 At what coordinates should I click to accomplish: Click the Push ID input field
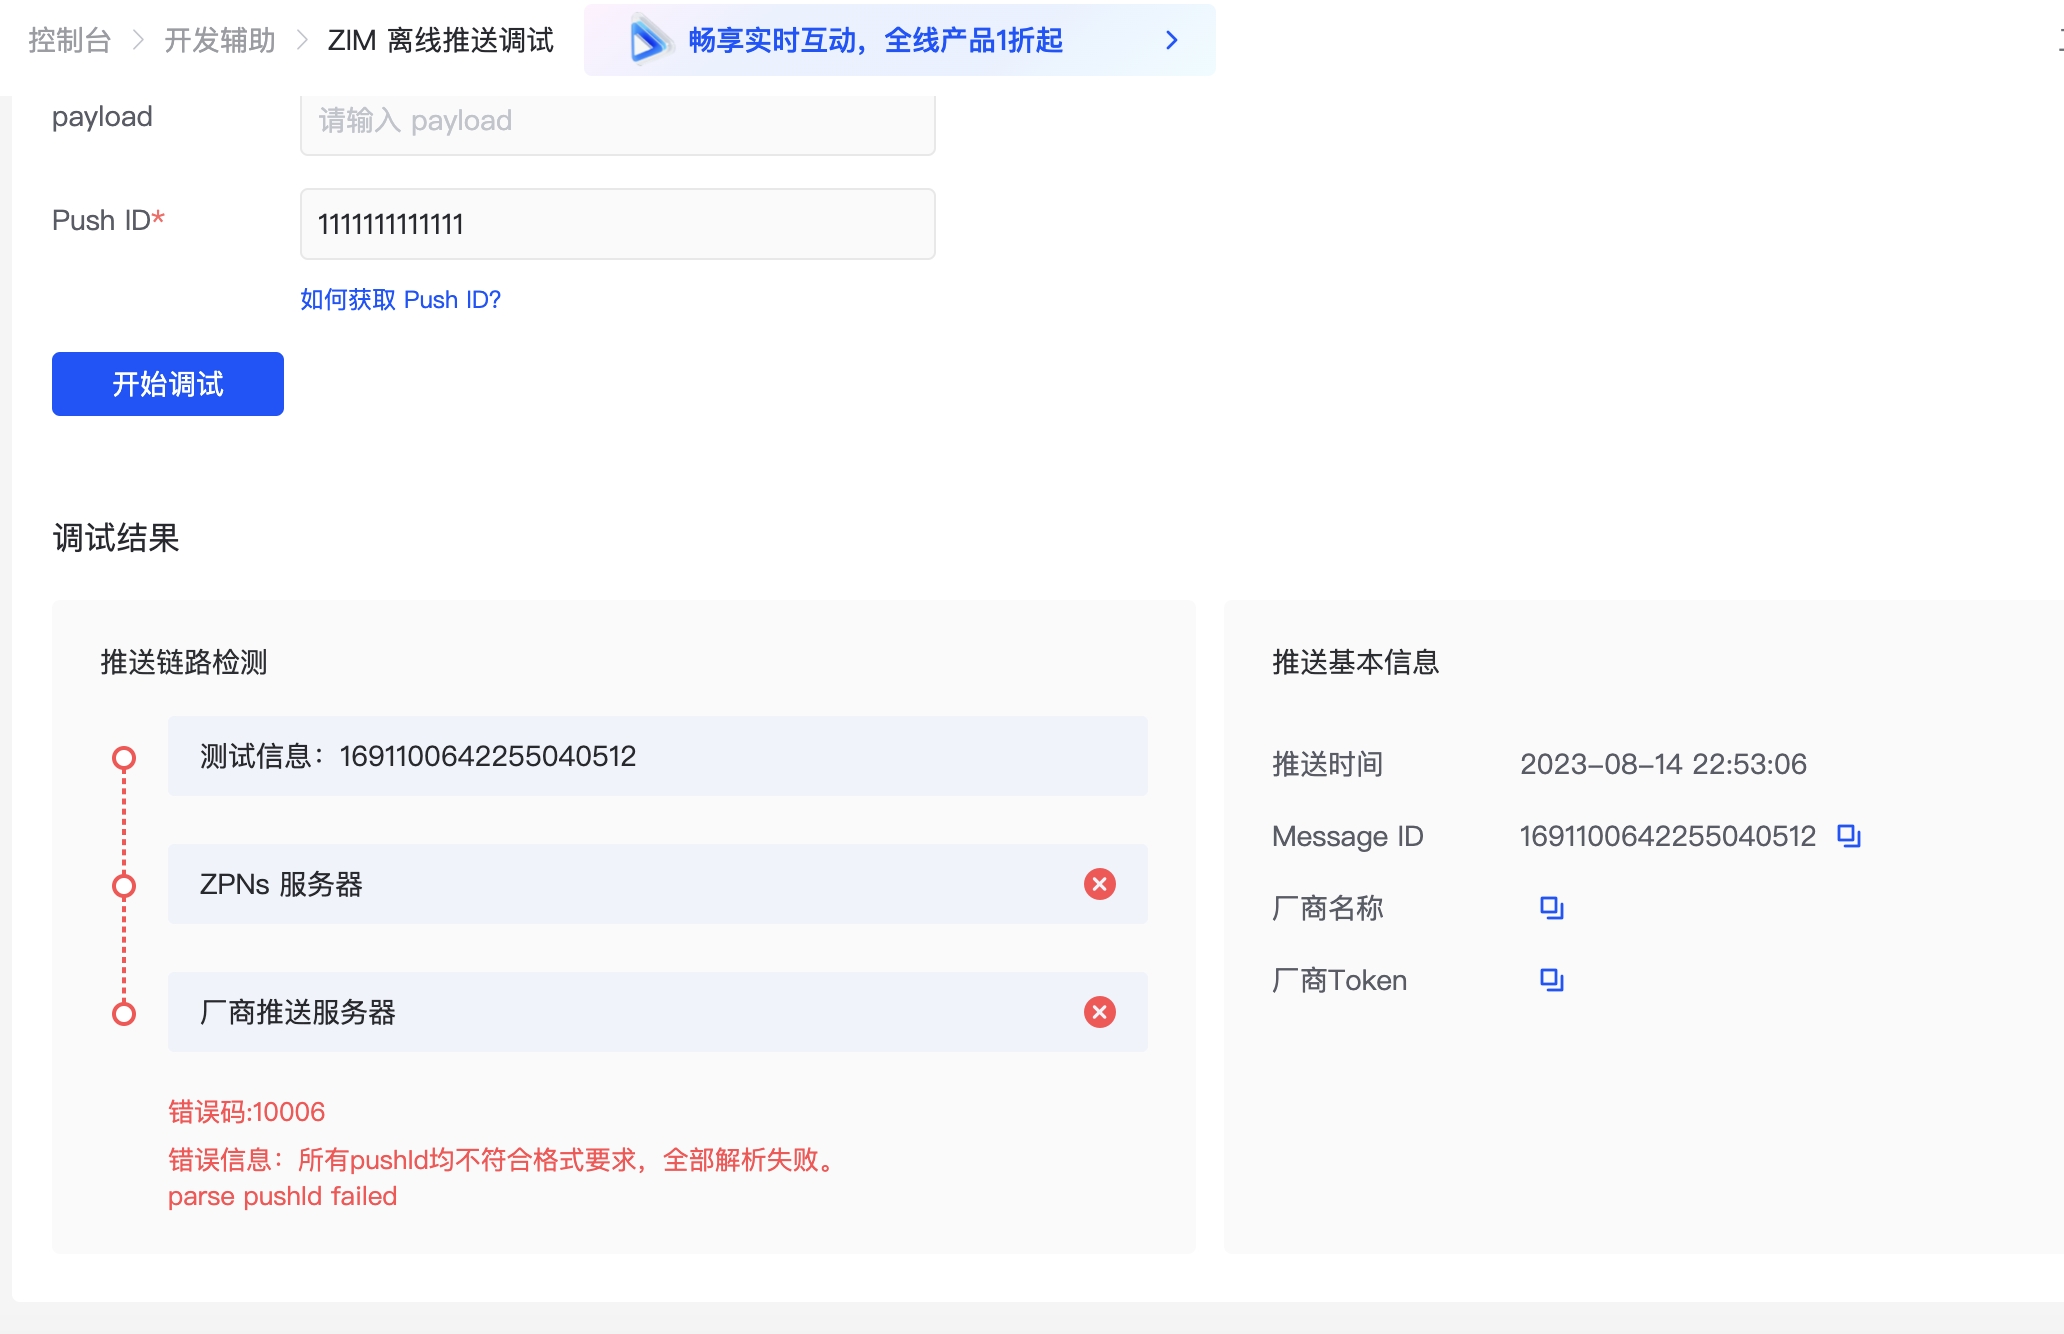[617, 224]
